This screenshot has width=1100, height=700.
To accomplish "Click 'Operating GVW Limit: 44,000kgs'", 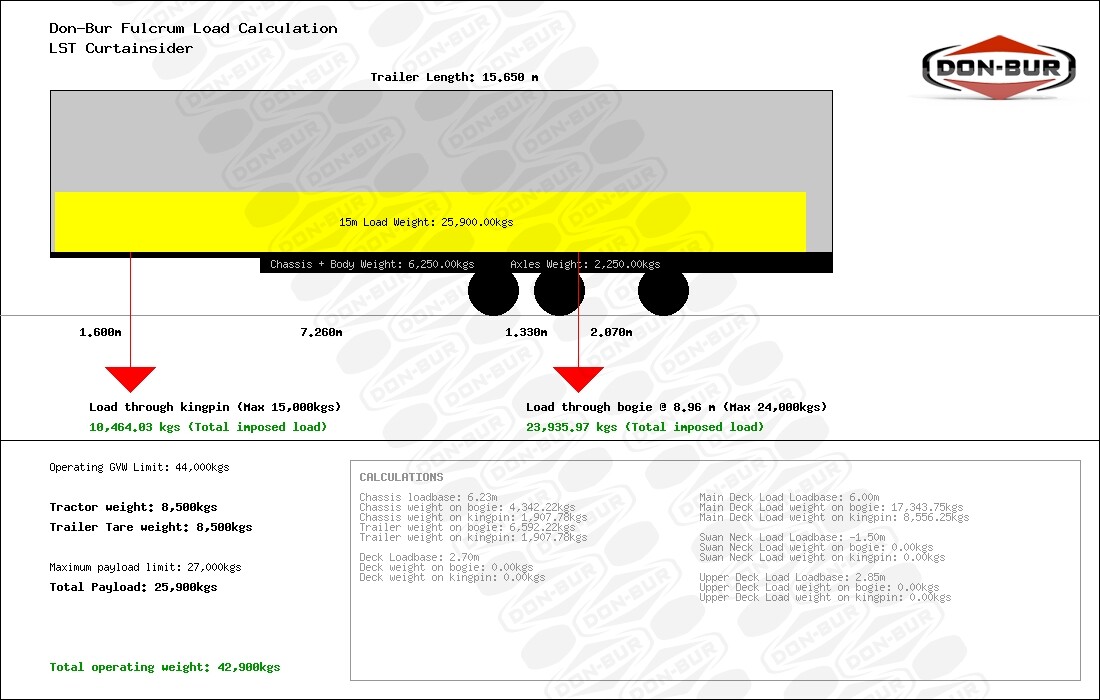I will 139,467.
